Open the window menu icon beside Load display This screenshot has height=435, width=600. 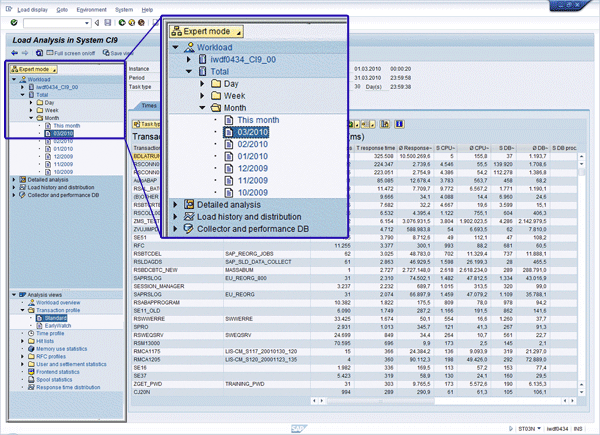9,9
